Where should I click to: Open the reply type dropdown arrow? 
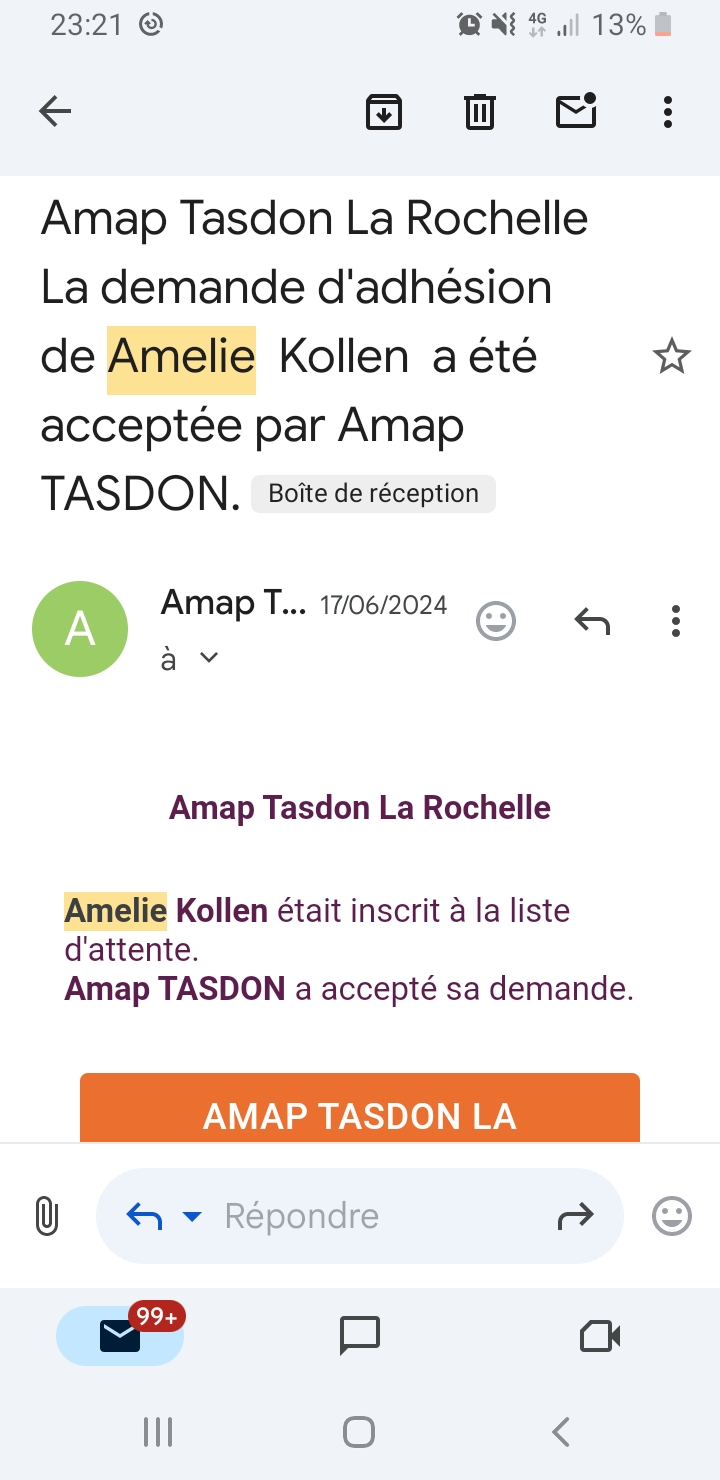pos(191,1216)
